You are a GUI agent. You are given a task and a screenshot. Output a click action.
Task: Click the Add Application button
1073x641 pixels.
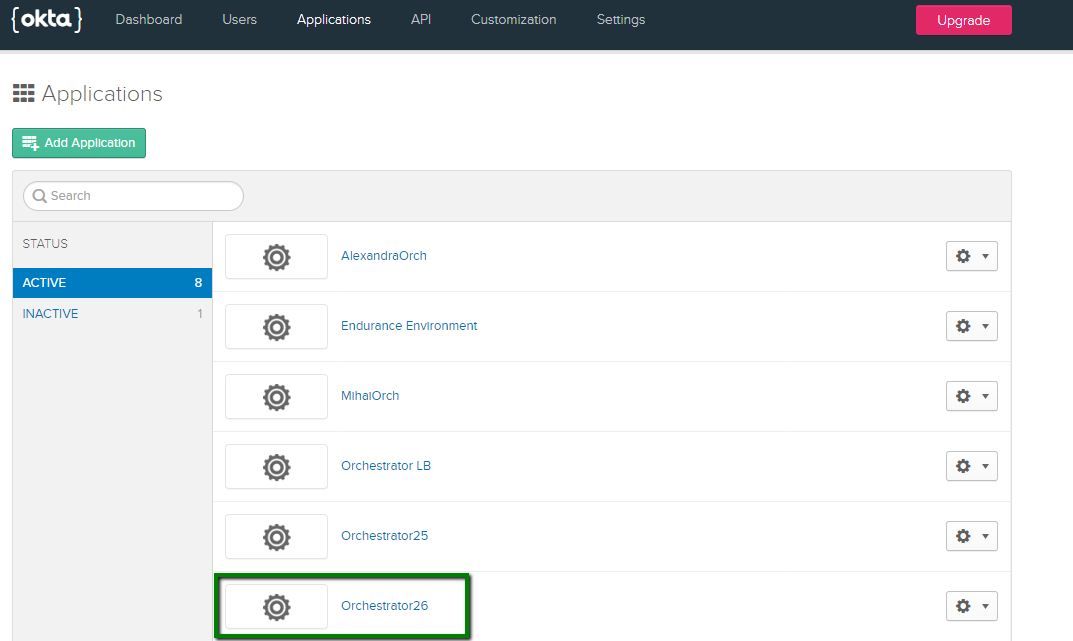coord(78,143)
